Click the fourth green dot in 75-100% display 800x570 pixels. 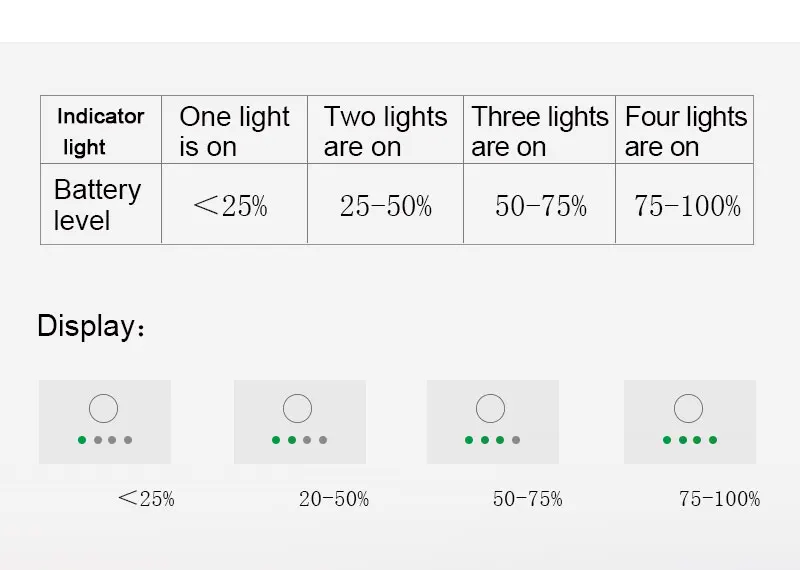click(x=713, y=440)
